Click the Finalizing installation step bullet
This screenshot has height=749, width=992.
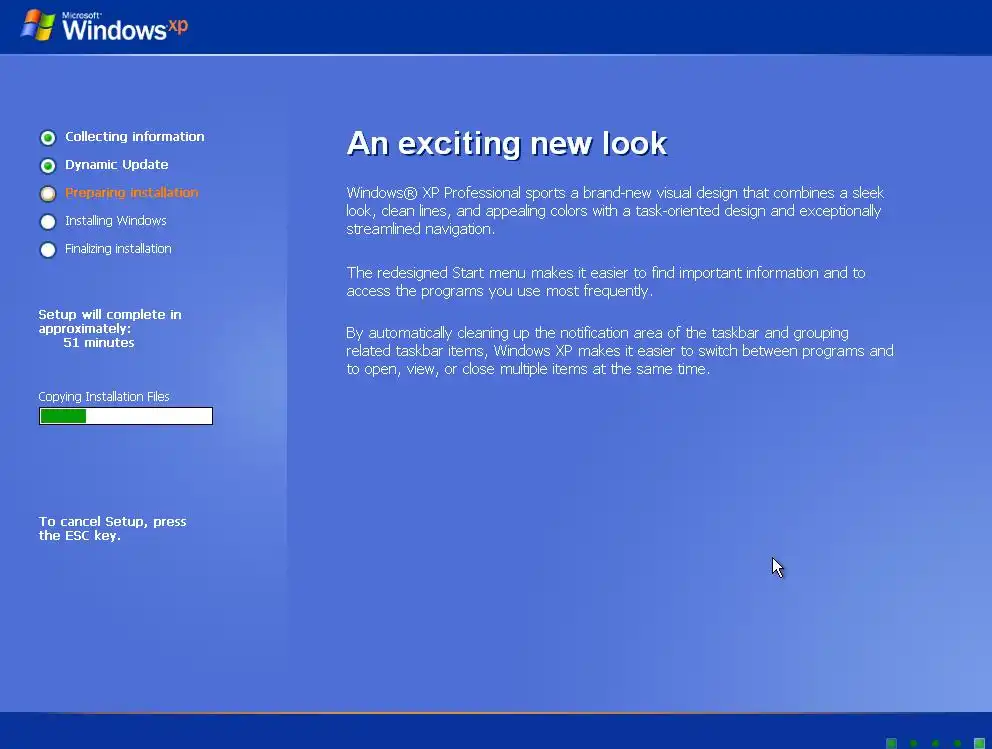(47, 250)
